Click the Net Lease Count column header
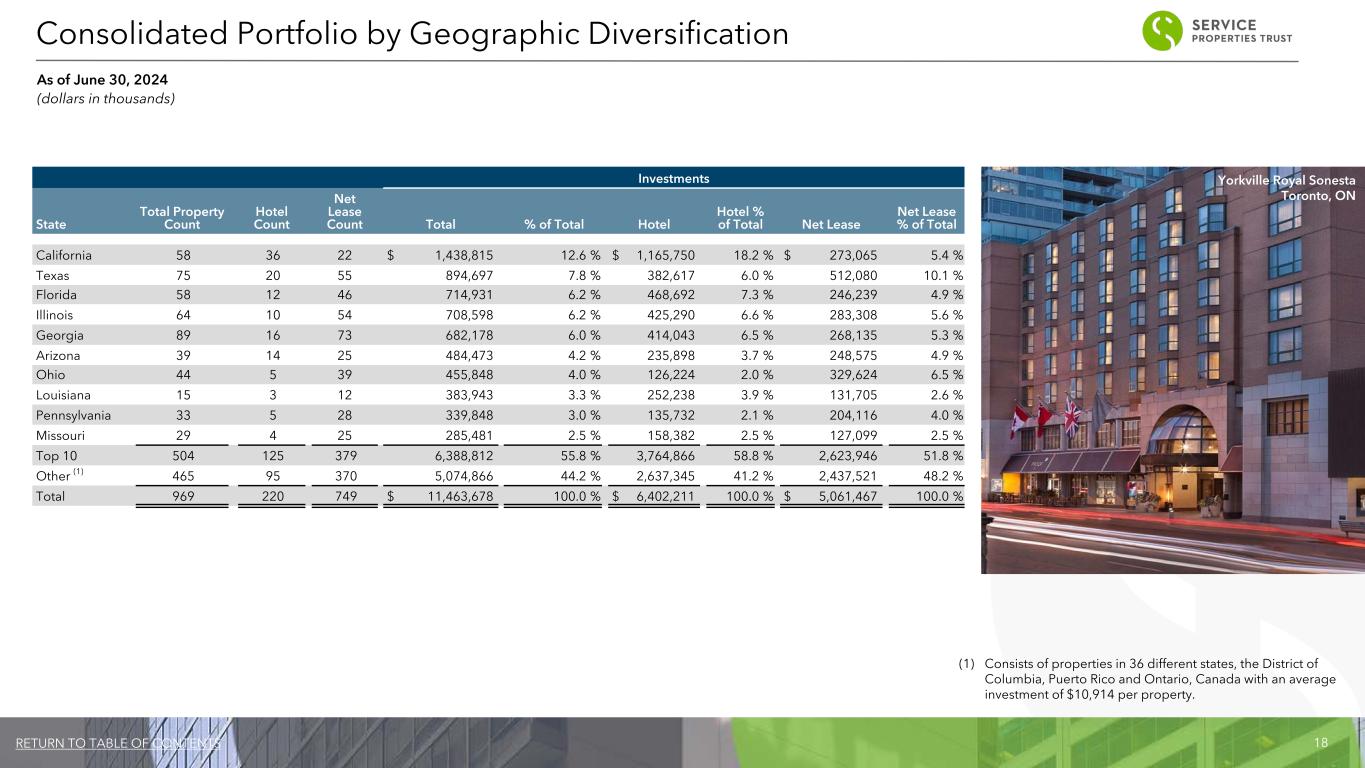 pyautogui.click(x=330, y=212)
